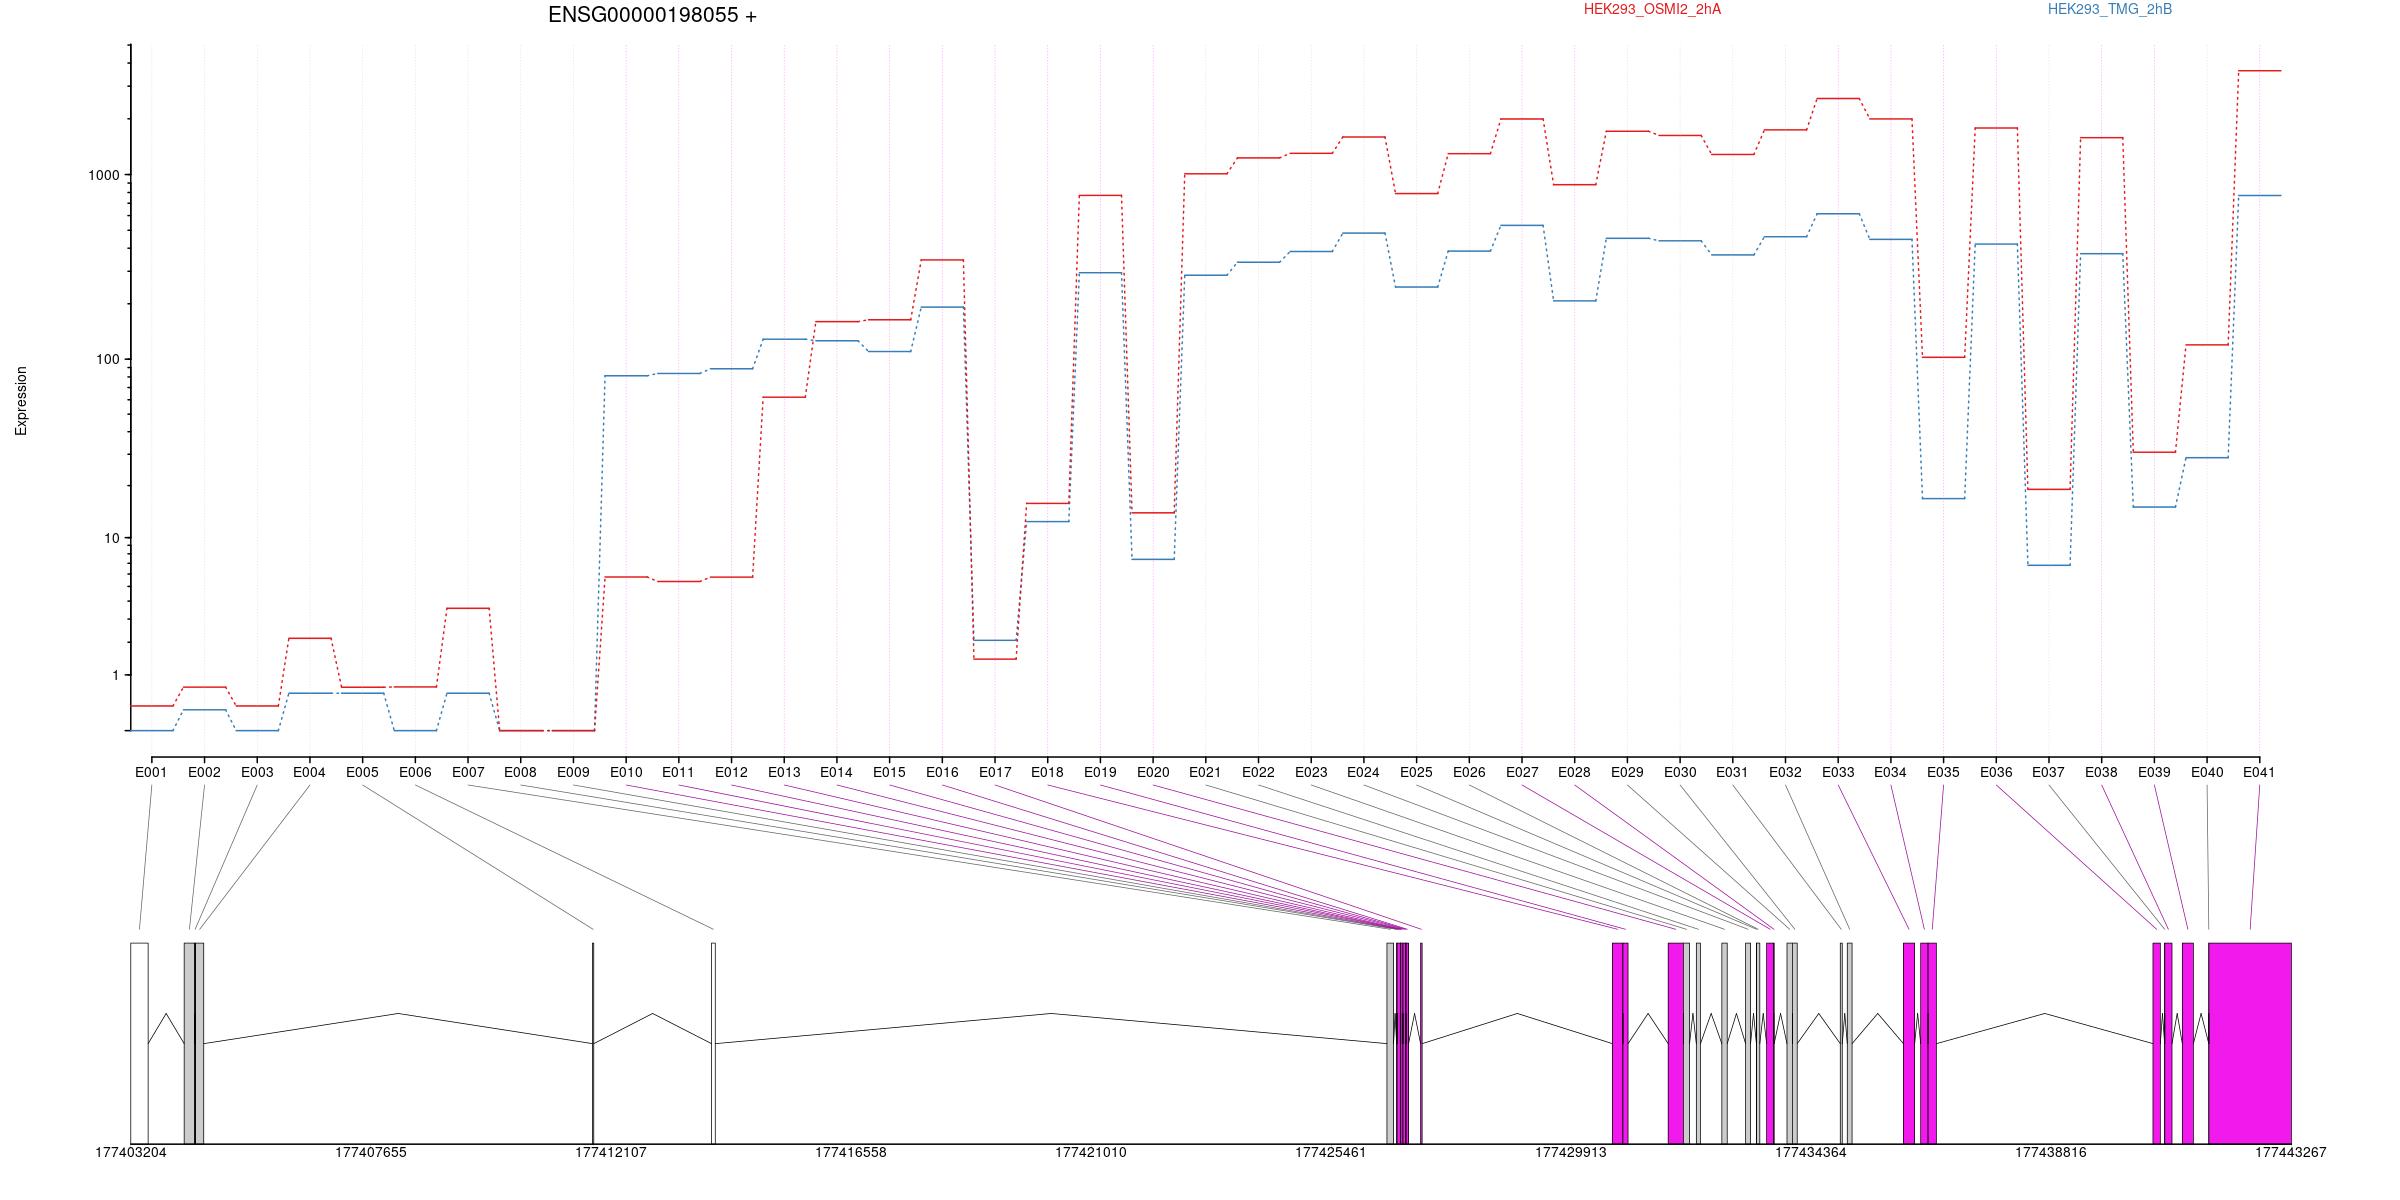Click exon label E007
The height and width of the screenshot is (1200, 2400).
pyautogui.click(x=468, y=772)
